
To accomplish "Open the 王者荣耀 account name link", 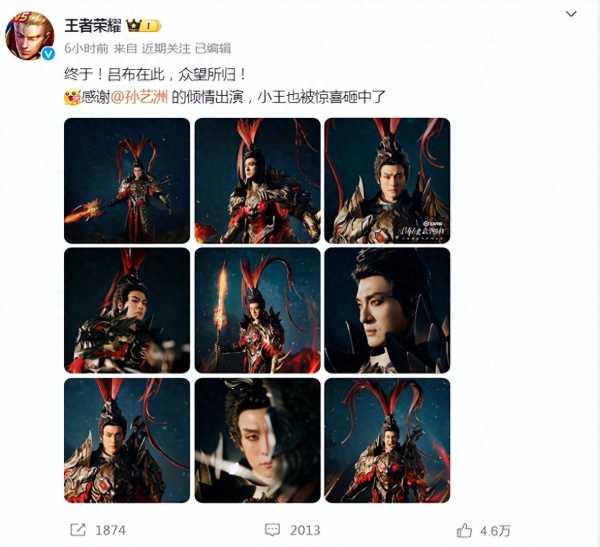I will pyautogui.click(x=93, y=26).
